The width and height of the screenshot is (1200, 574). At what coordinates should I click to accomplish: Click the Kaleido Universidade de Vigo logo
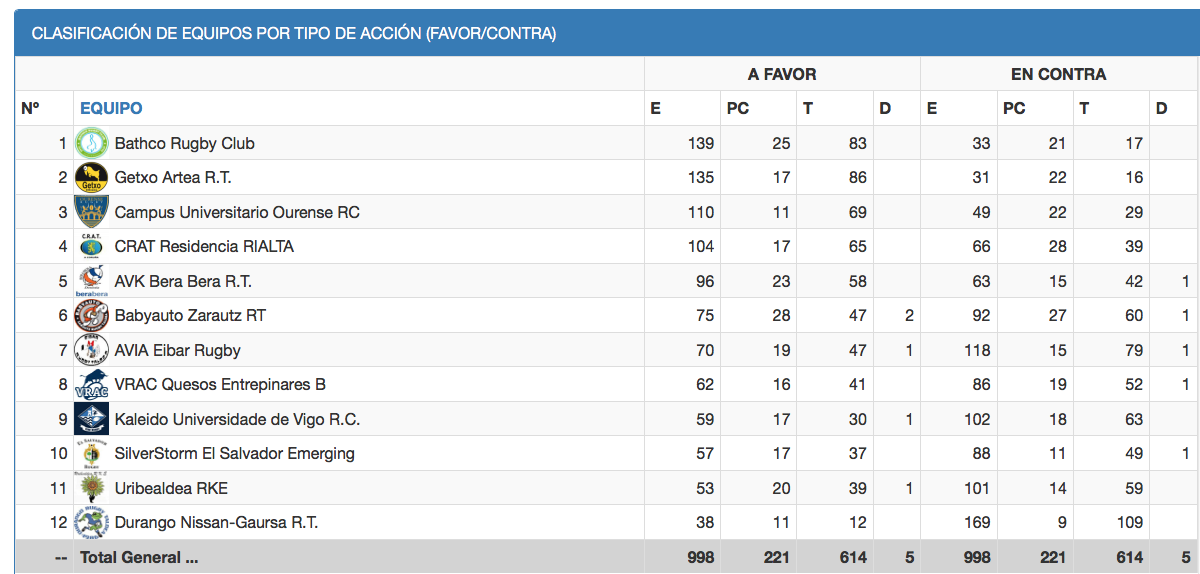tap(92, 419)
